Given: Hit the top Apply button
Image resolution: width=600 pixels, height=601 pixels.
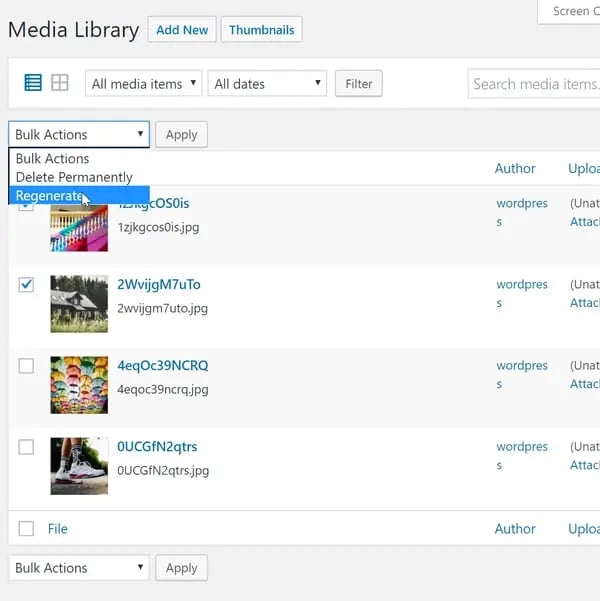Looking at the screenshot, I should click(x=181, y=135).
